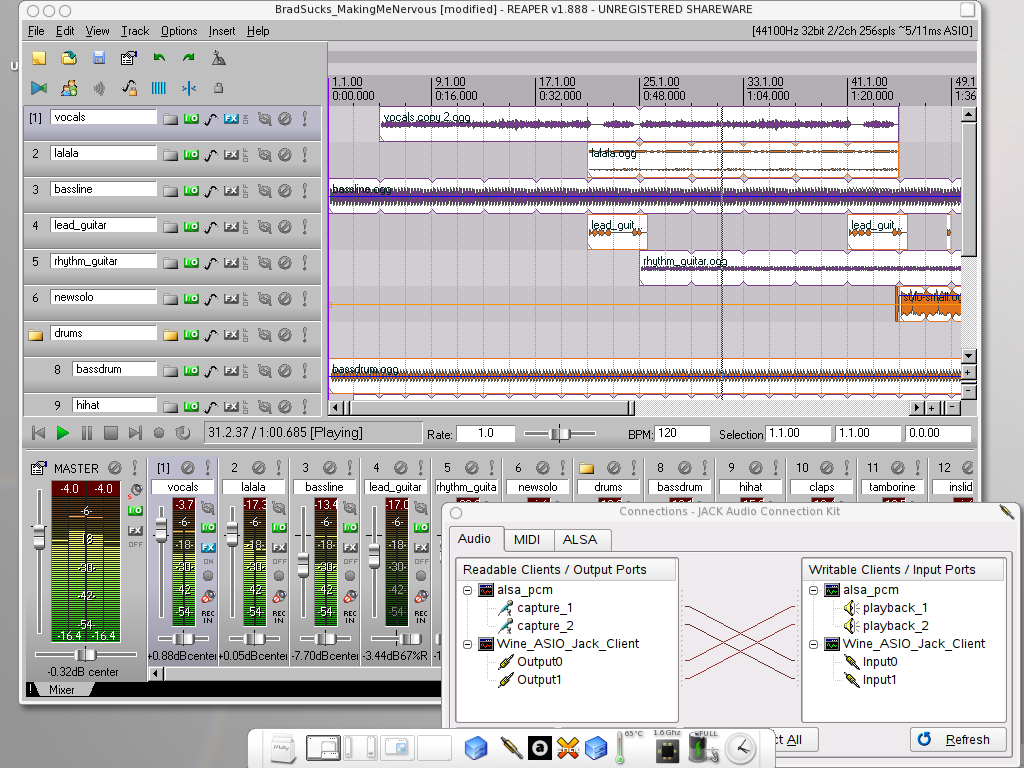The height and width of the screenshot is (768, 1024).
Task: Click the playback Rate slider handle
Action: point(560,434)
